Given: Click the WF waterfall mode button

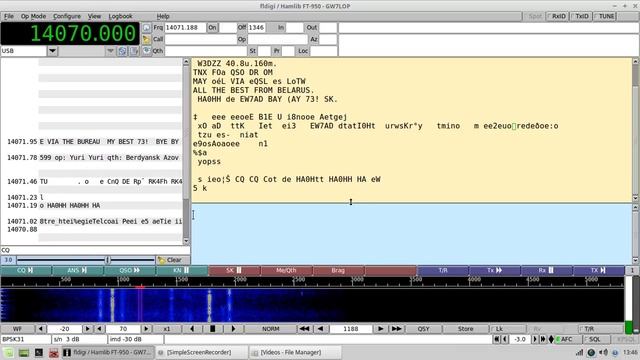Looking at the screenshot, I should click(x=17, y=329).
